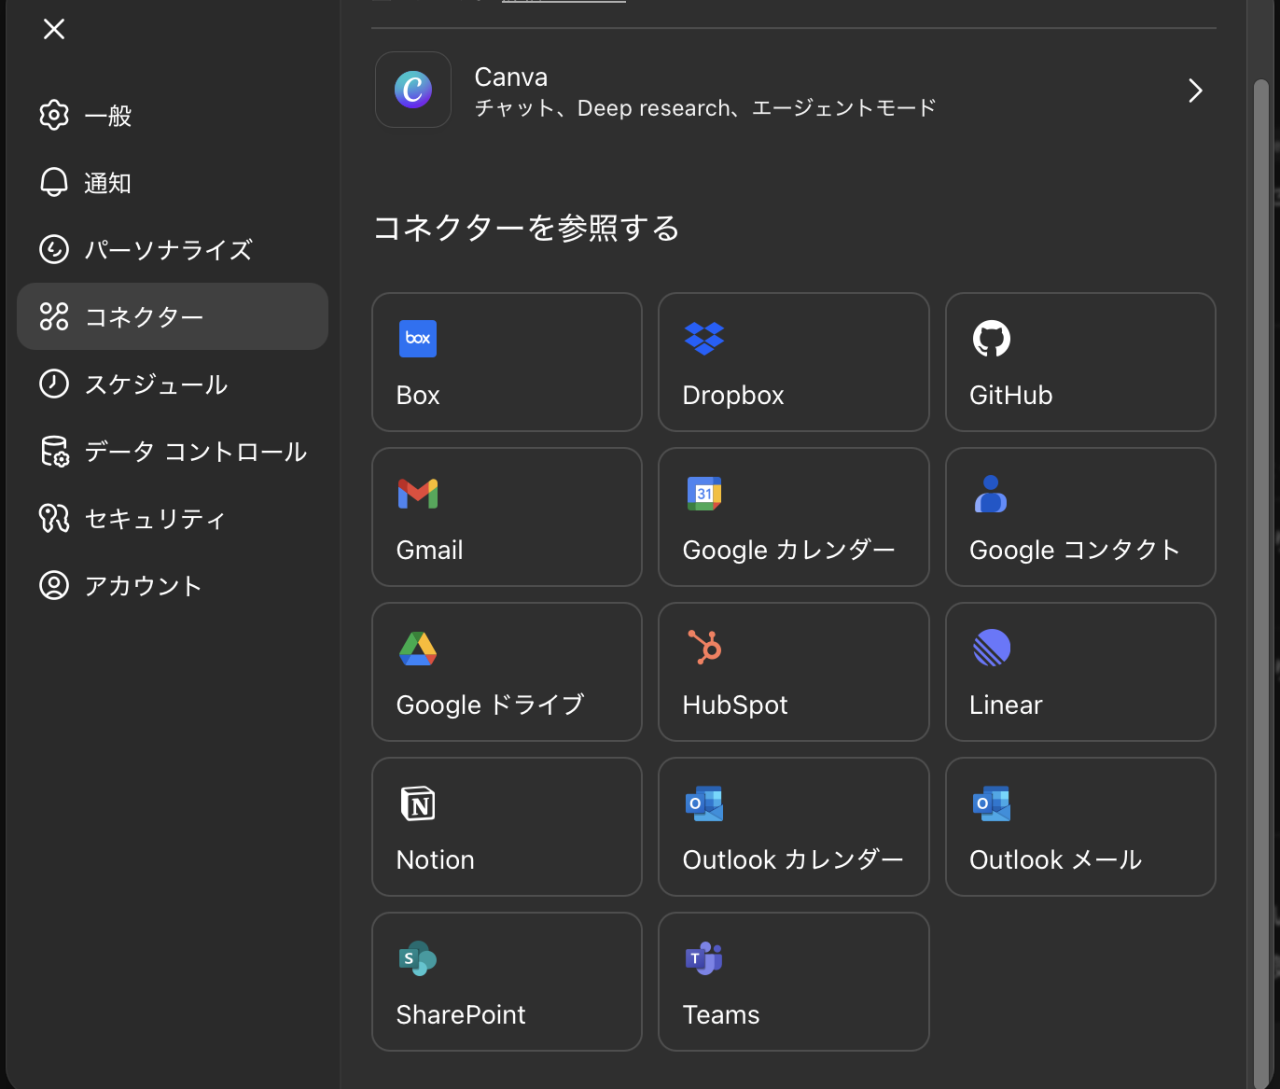Click the Google カレンダー calendar icon

704,494
